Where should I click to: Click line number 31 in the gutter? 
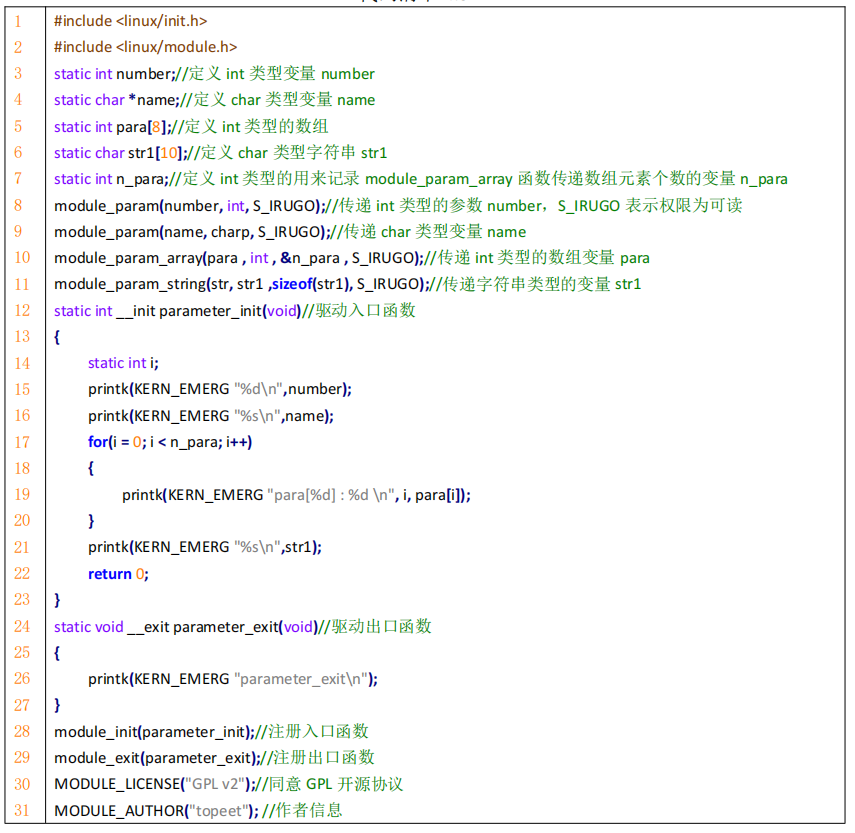click(22, 811)
